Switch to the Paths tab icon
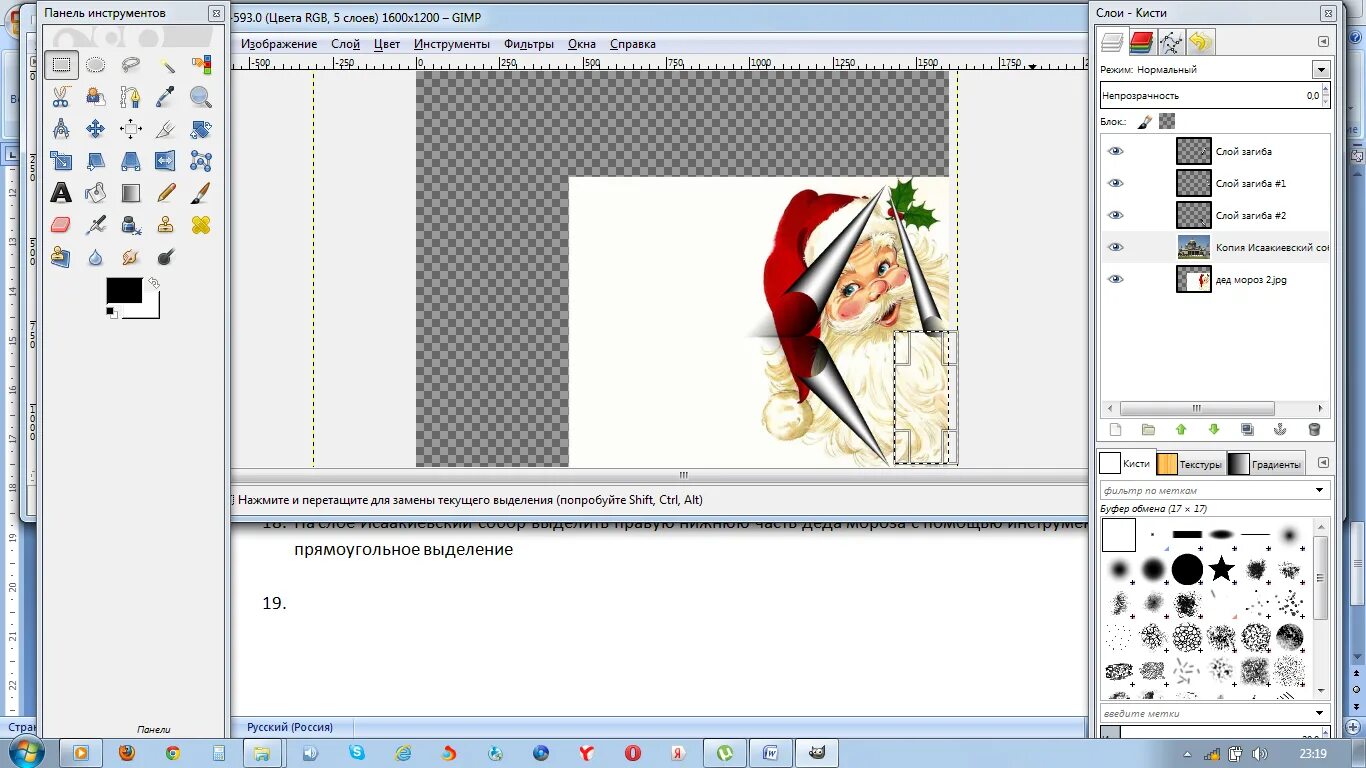The width and height of the screenshot is (1366, 768). (x=1171, y=42)
